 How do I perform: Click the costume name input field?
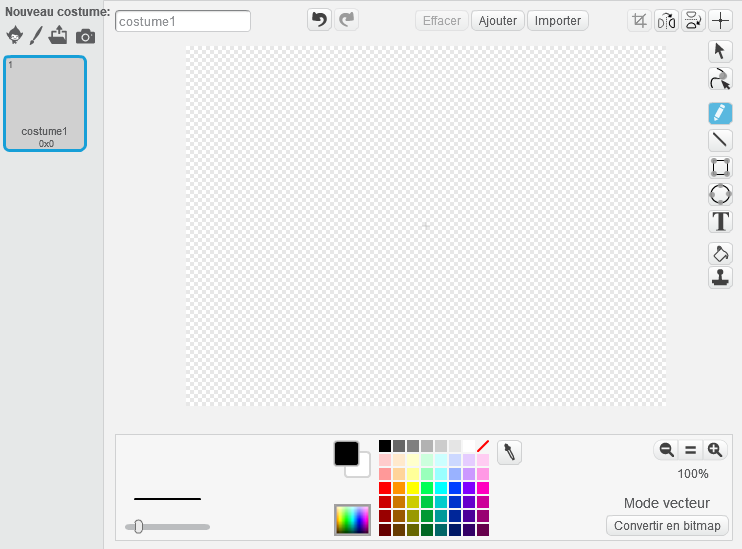183,21
